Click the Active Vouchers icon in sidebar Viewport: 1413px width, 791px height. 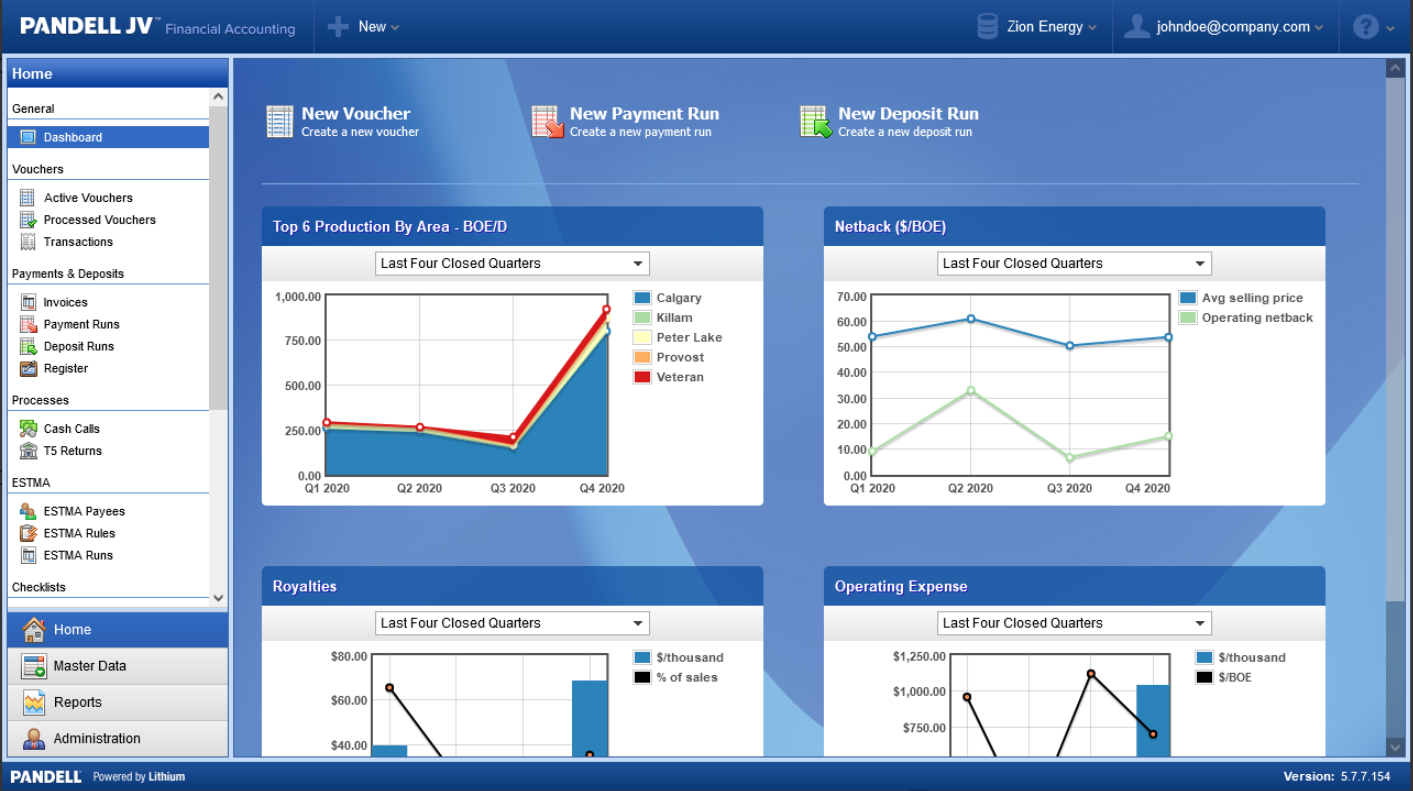tap(28, 198)
